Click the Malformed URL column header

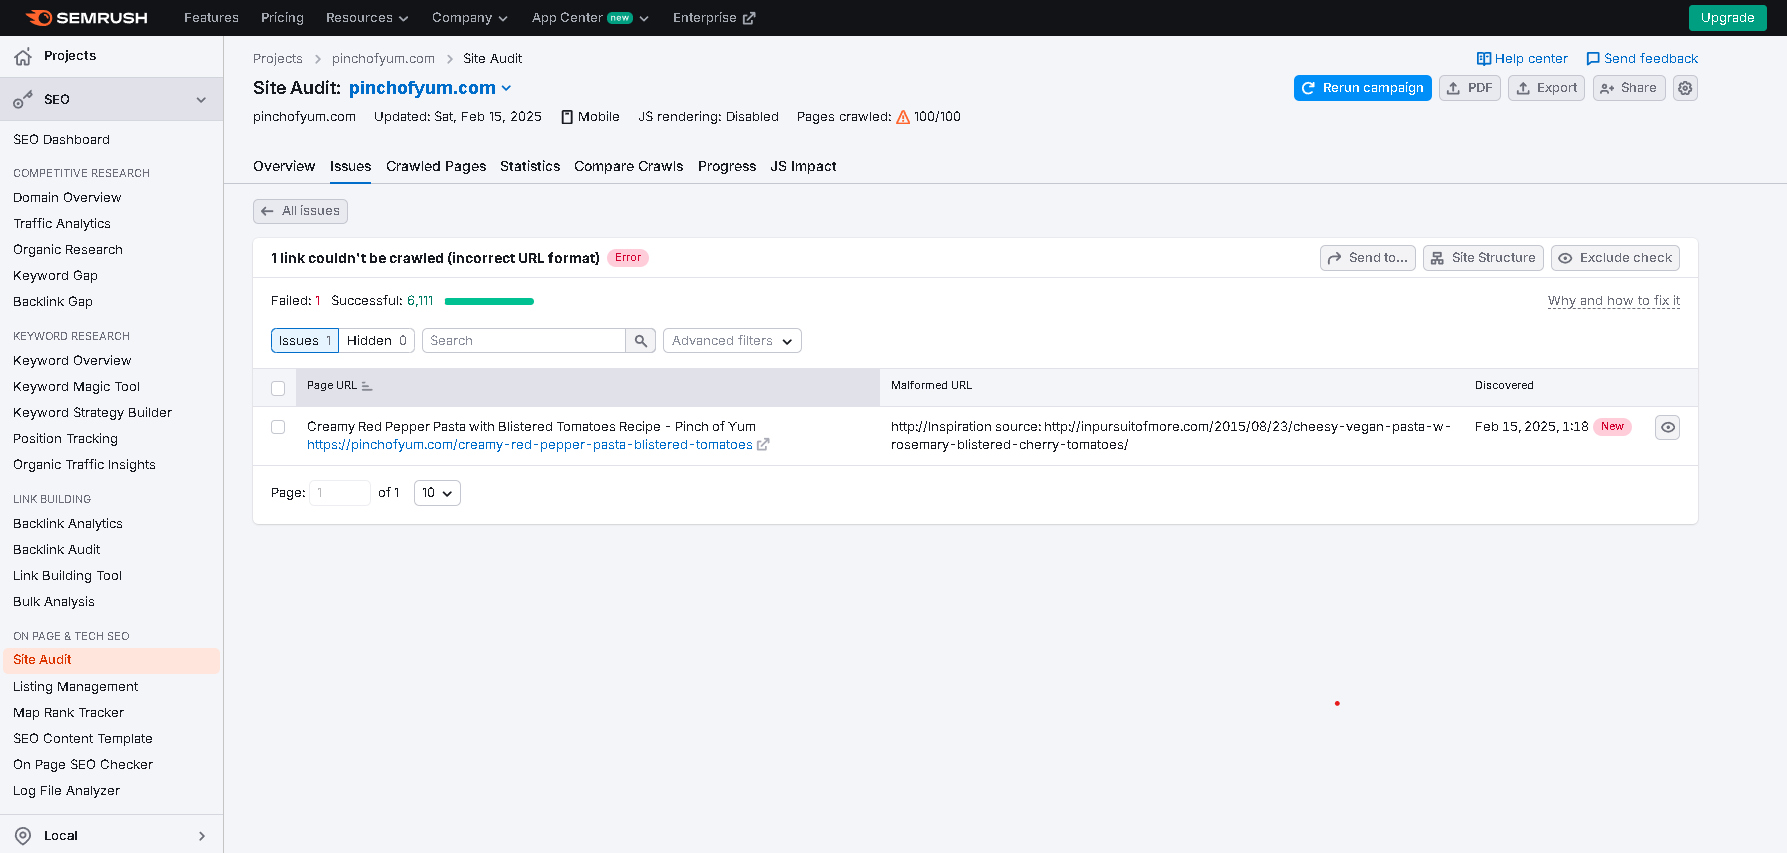coord(931,386)
